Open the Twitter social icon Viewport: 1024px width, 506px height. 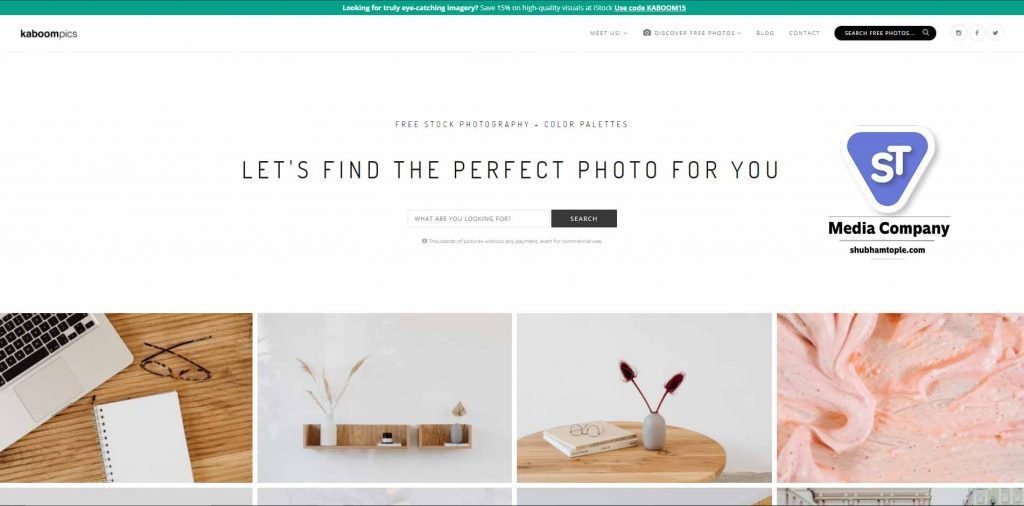click(x=995, y=33)
